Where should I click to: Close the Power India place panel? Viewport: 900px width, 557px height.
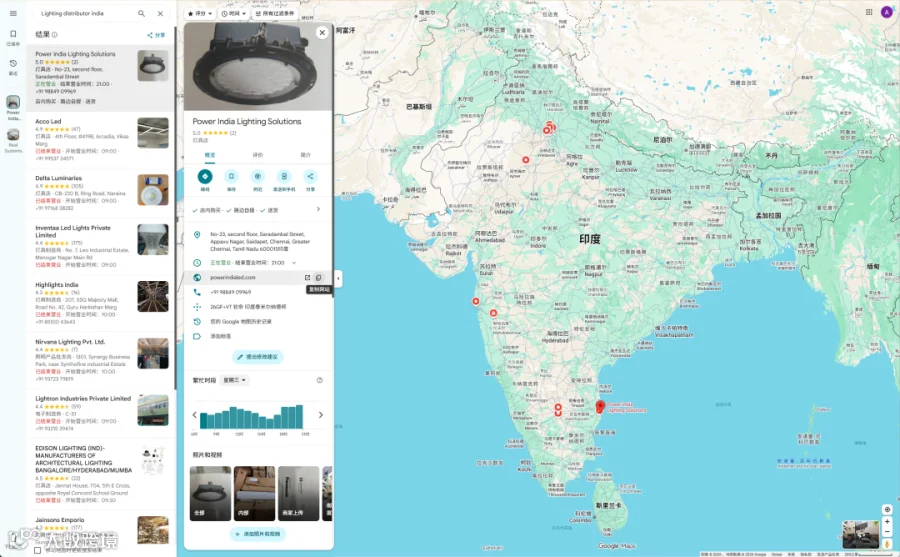pyautogui.click(x=322, y=33)
